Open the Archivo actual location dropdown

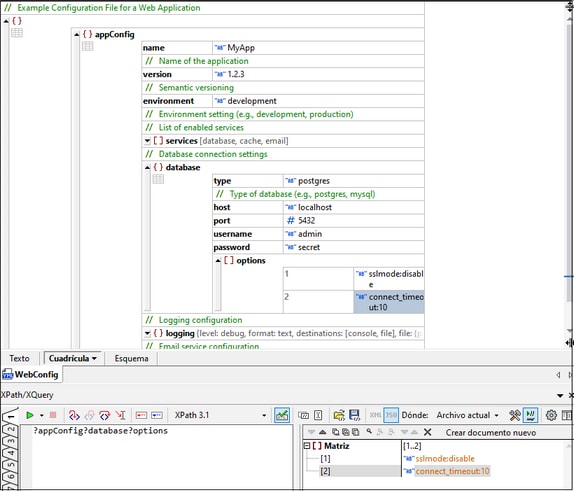coord(467,415)
